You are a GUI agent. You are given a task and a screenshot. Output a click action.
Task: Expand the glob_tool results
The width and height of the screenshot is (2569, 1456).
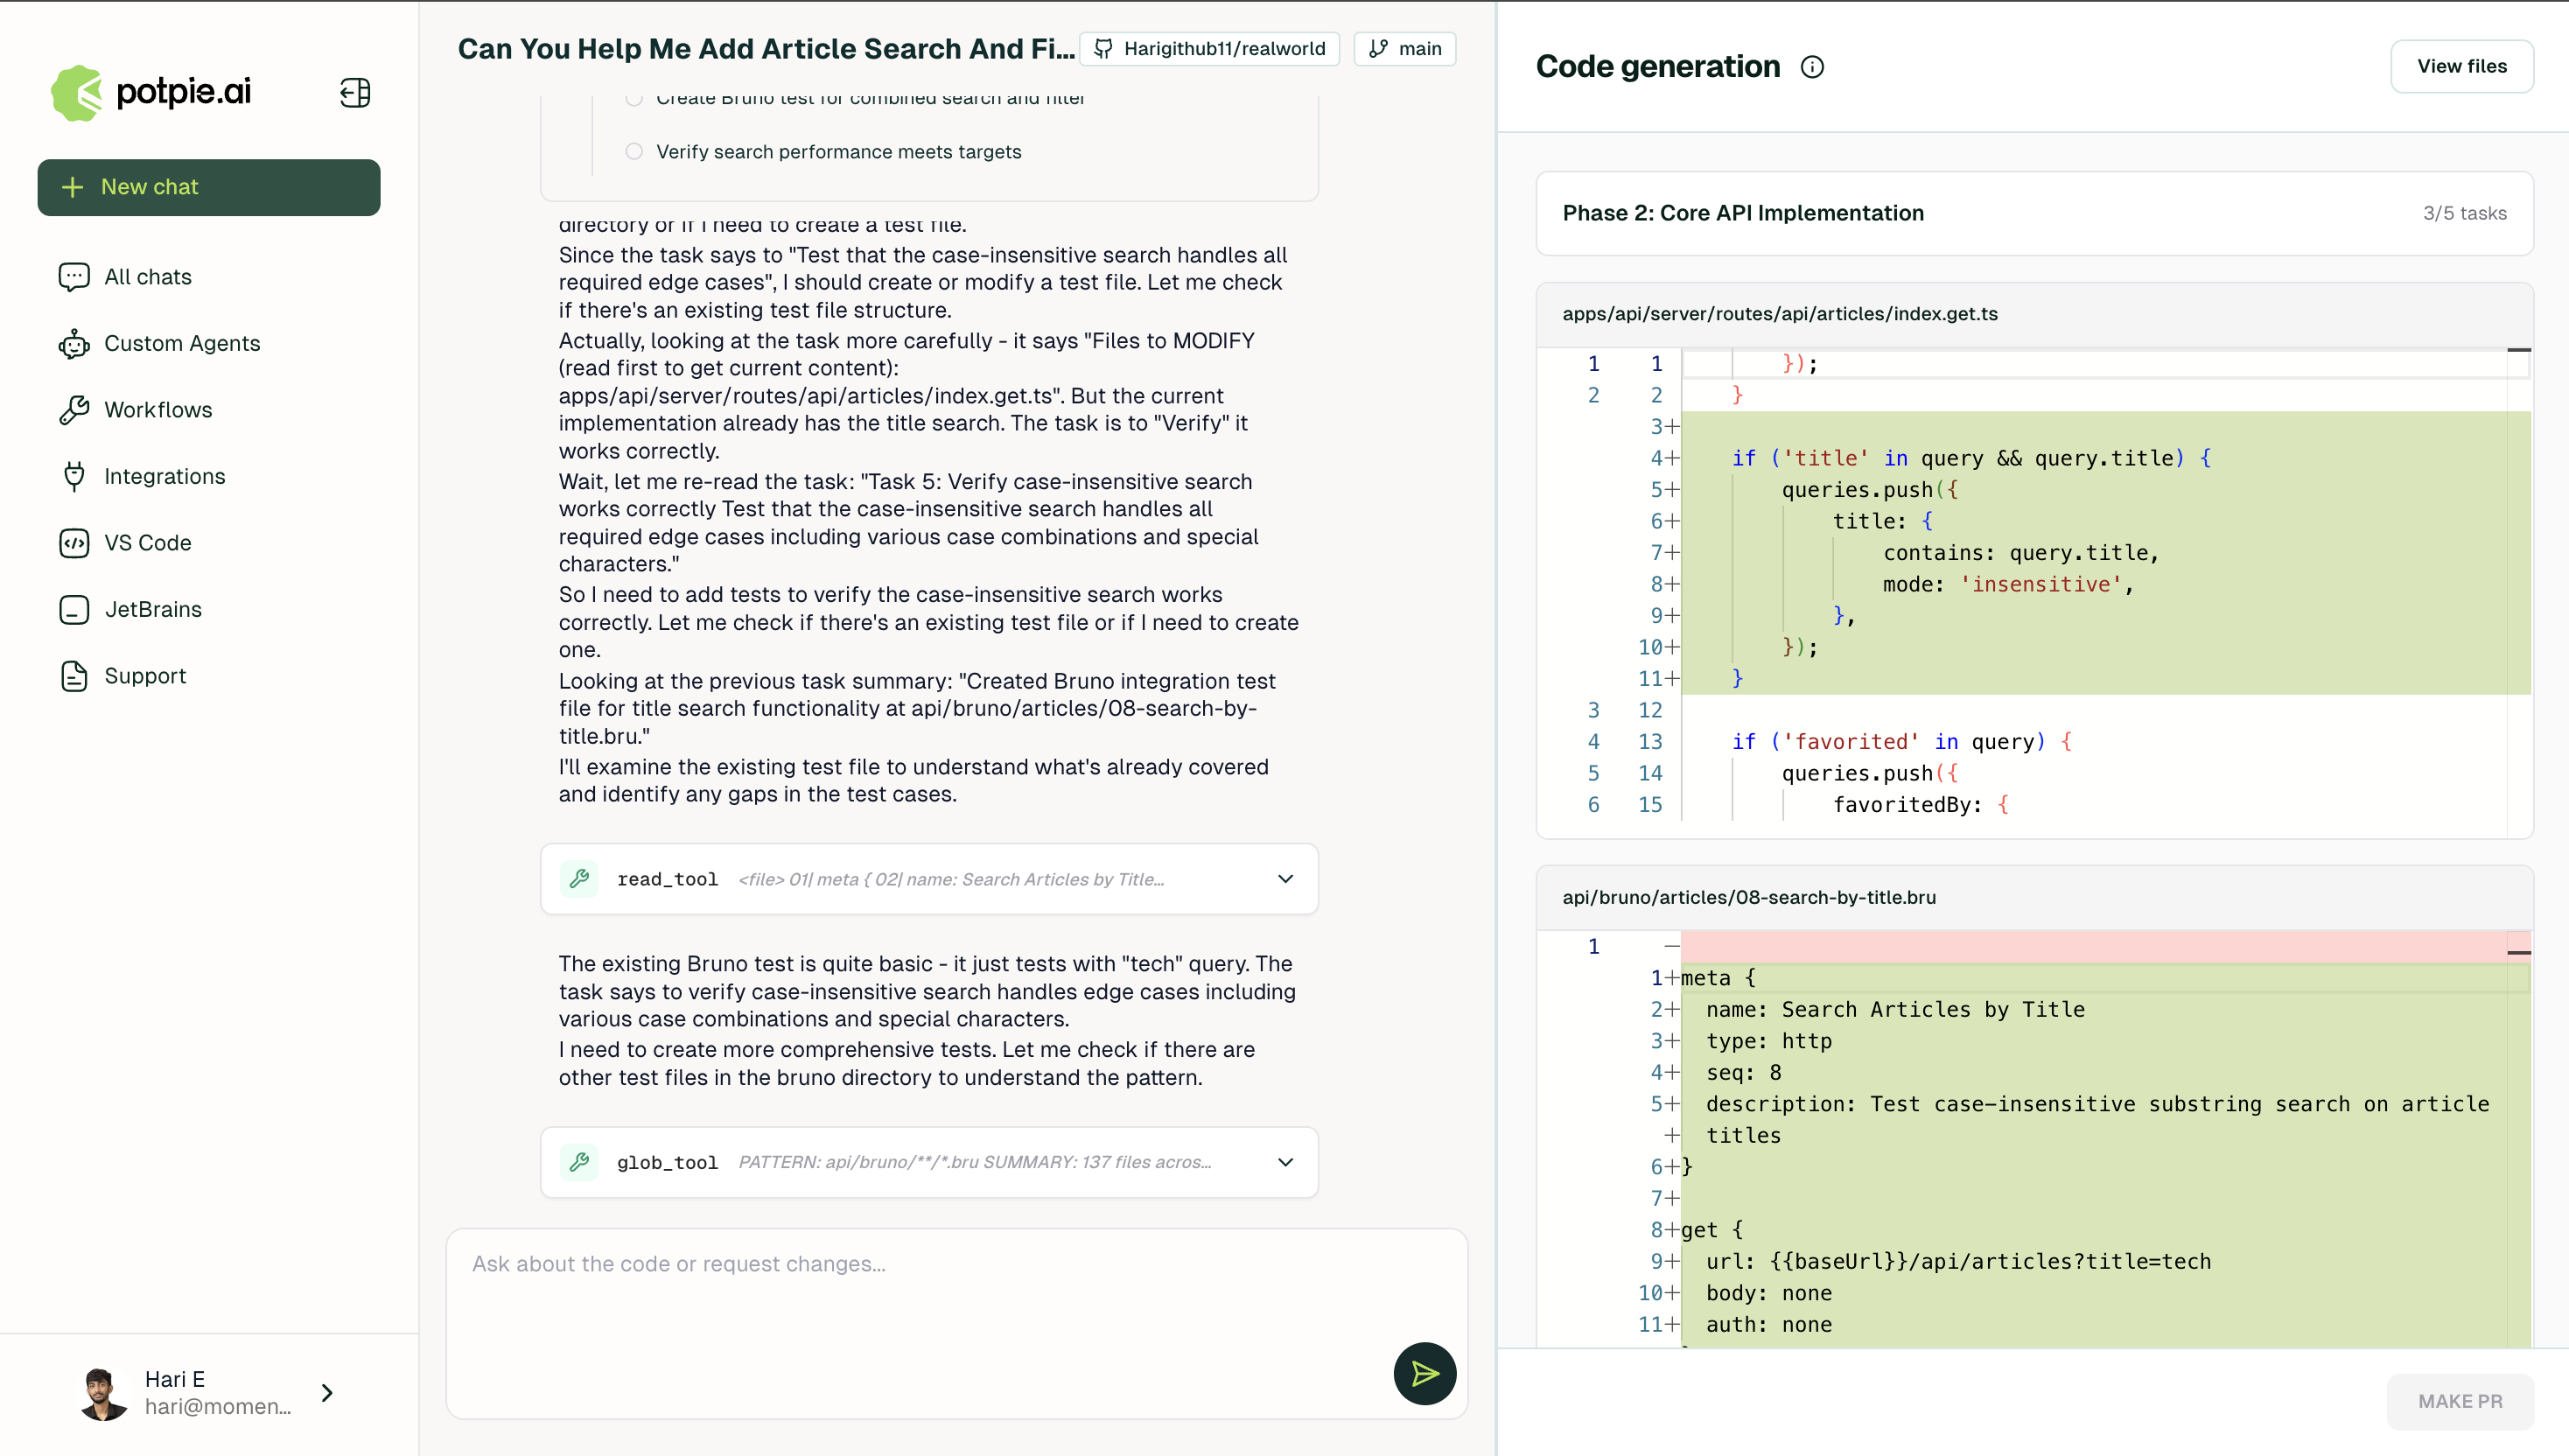[1285, 1162]
